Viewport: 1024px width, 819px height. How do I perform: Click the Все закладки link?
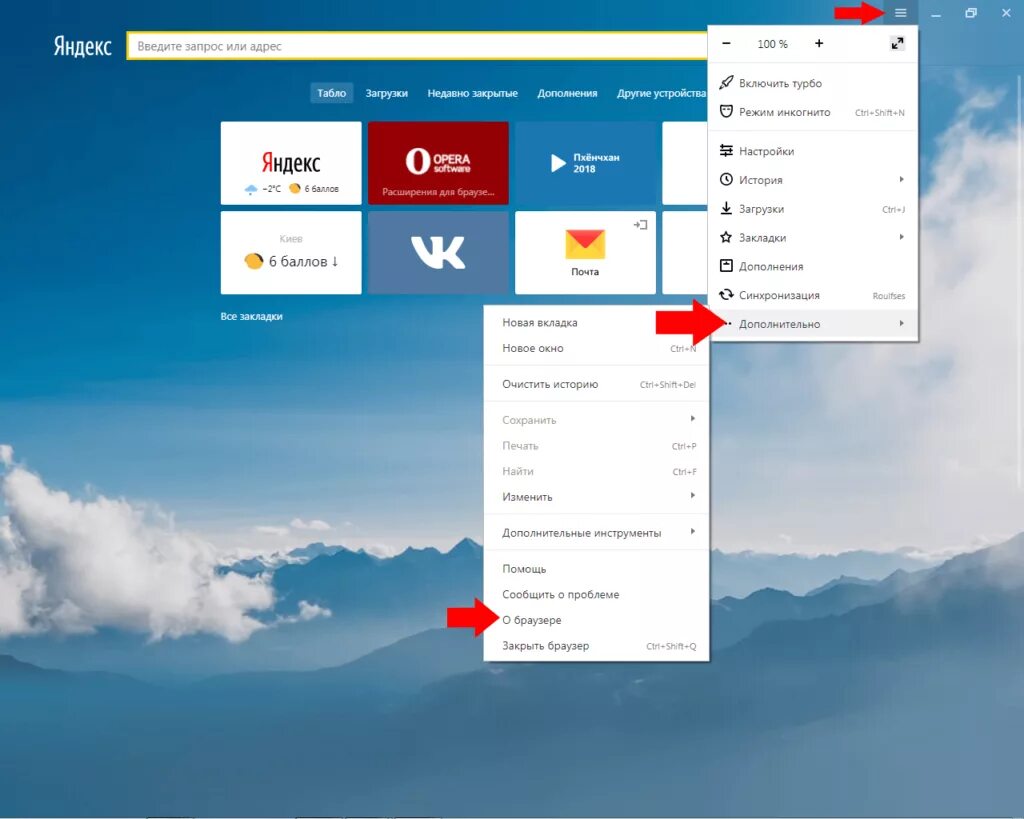251,316
